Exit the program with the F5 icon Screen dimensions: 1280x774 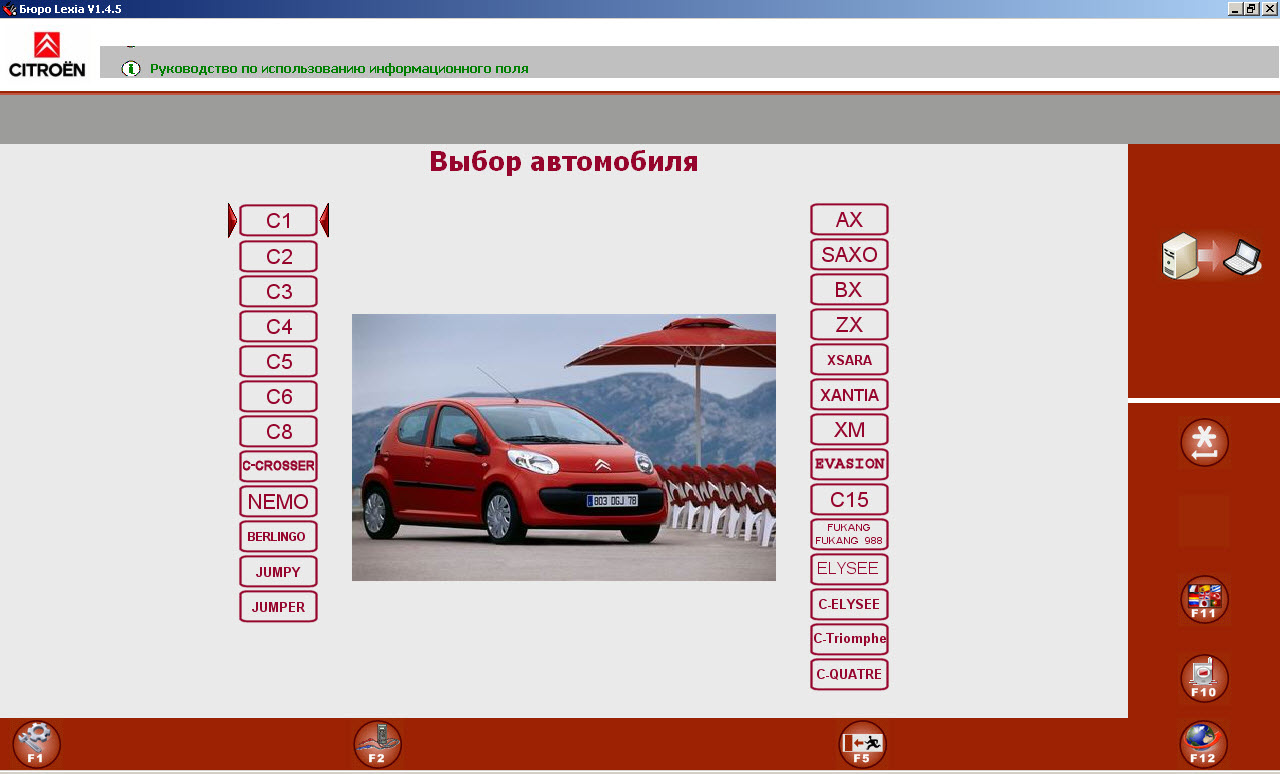[861, 743]
